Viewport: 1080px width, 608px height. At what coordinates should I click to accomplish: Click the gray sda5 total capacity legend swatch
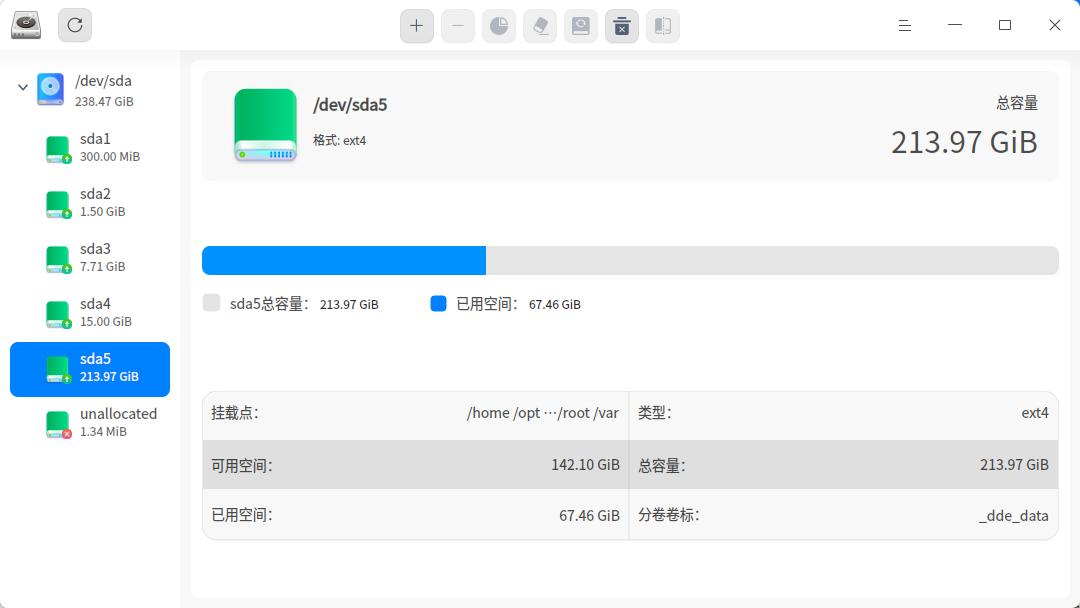(x=211, y=303)
